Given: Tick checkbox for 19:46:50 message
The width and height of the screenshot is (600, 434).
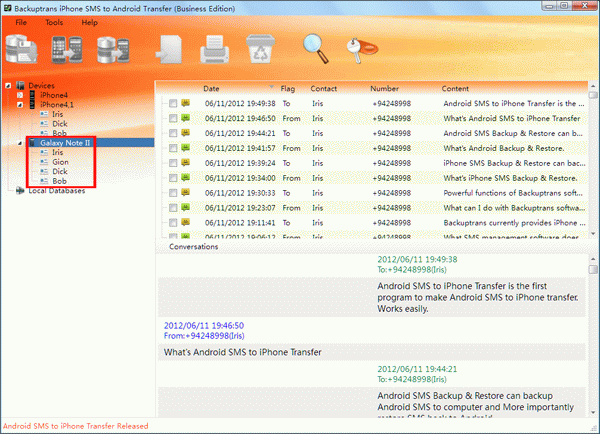Looking at the screenshot, I should click(173, 118).
